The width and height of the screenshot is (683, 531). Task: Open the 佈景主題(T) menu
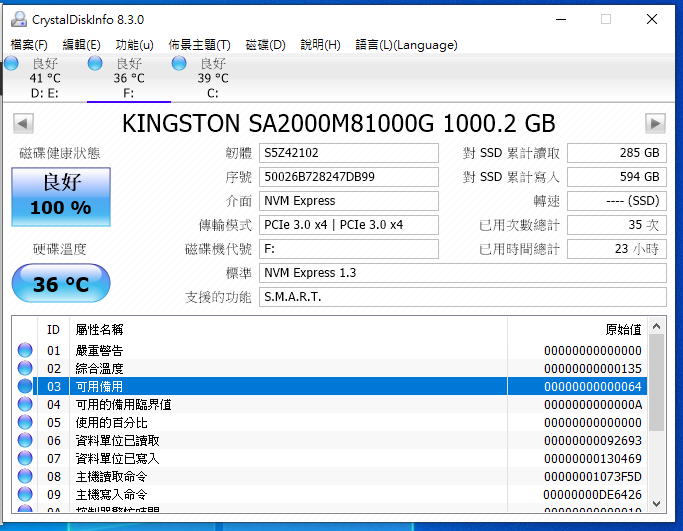199,45
